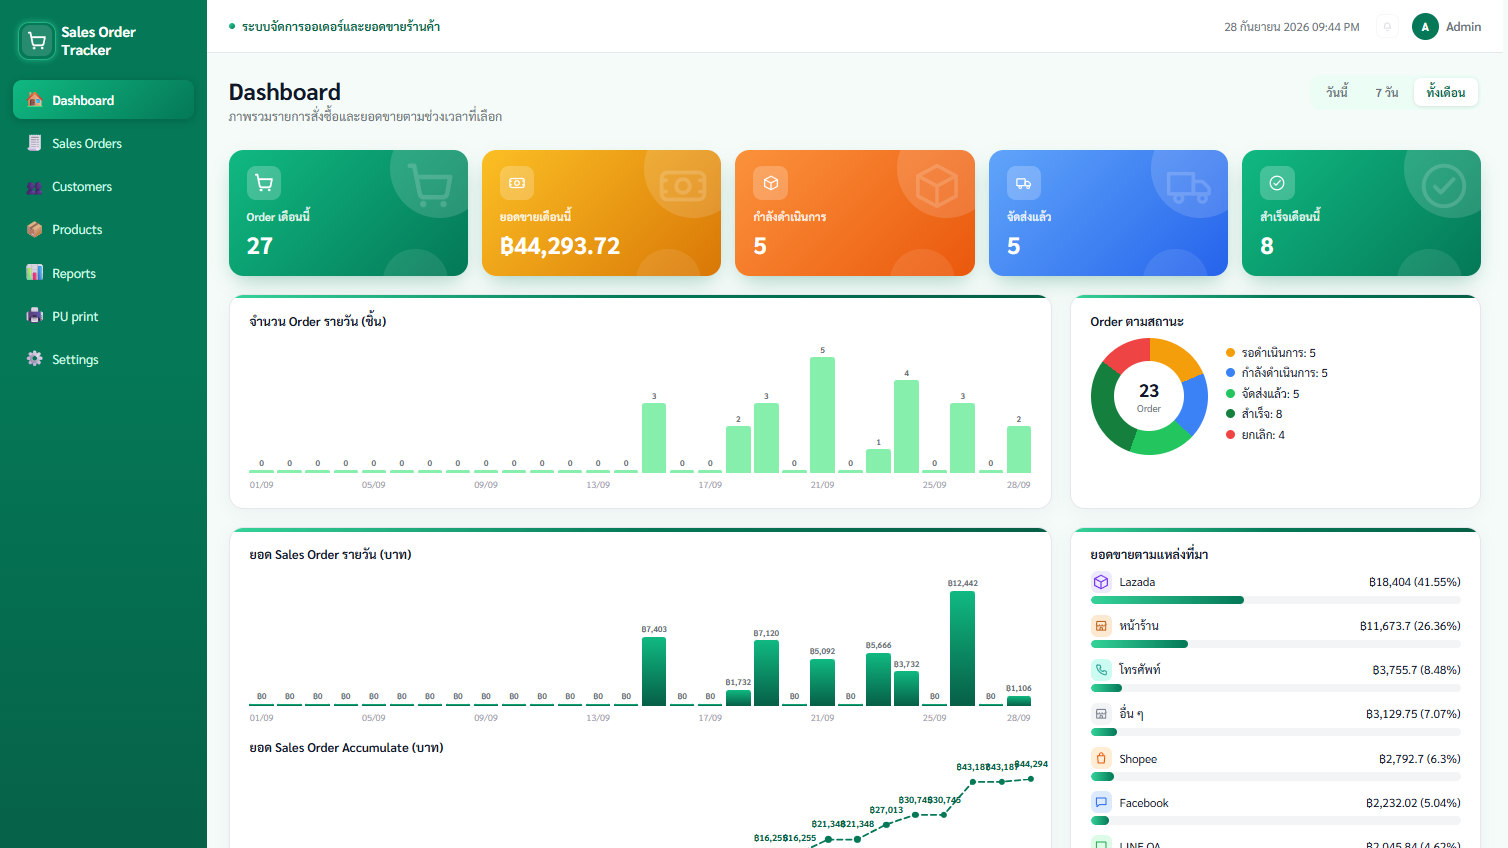Image resolution: width=1508 pixels, height=848 pixels.
Task: Open Sales Orders from the sidebar
Action: tap(103, 143)
